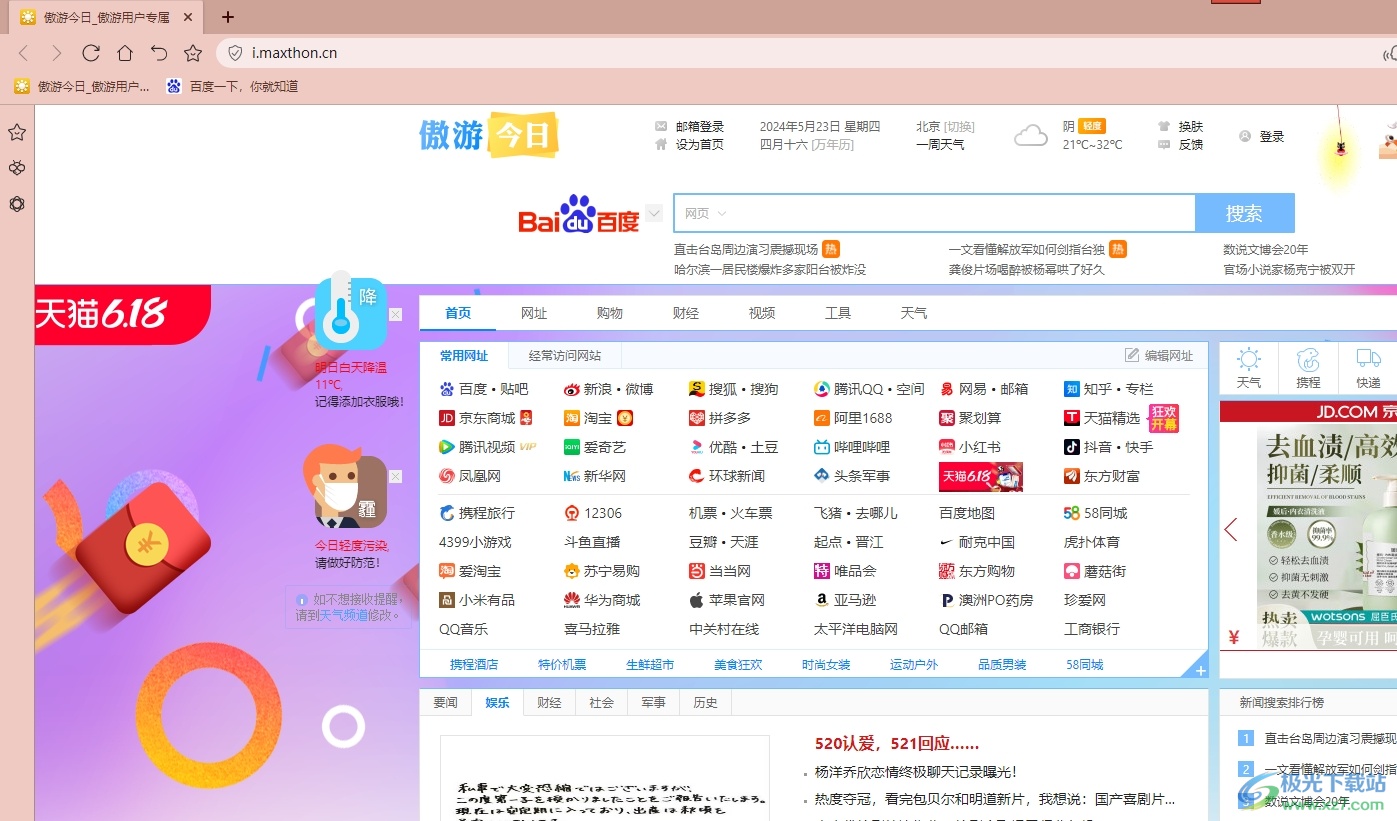Viewport: 1397px width, 821px height.
Task: Open the 京东商城 site link
Action: [486, 418]
